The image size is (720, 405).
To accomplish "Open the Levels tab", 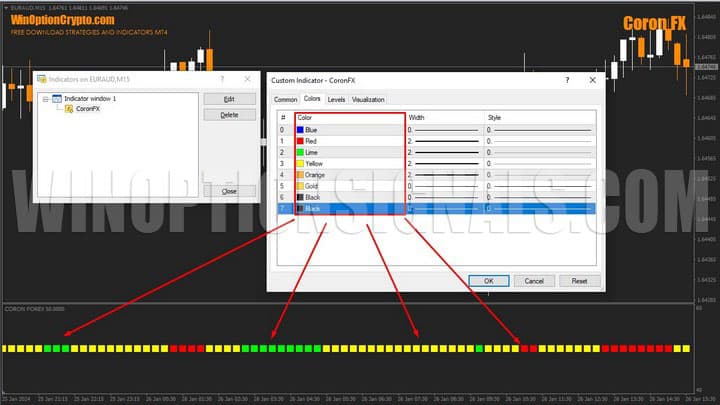I will pos(336,100).
